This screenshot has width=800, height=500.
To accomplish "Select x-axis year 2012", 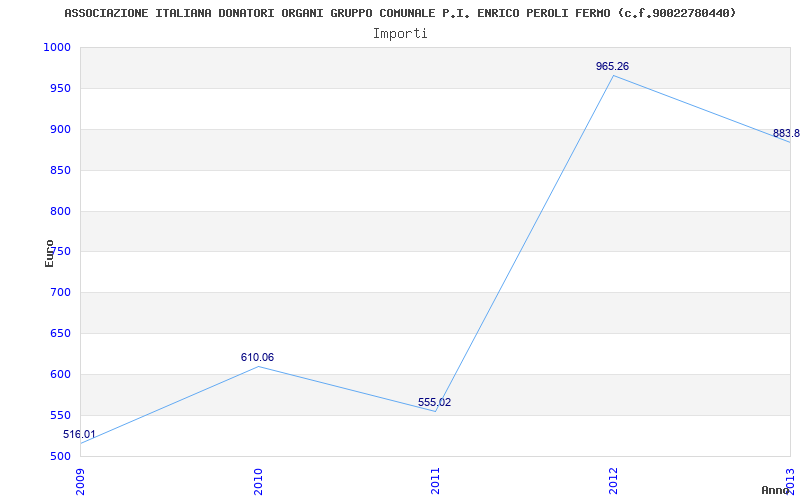I will click(613, 481).
